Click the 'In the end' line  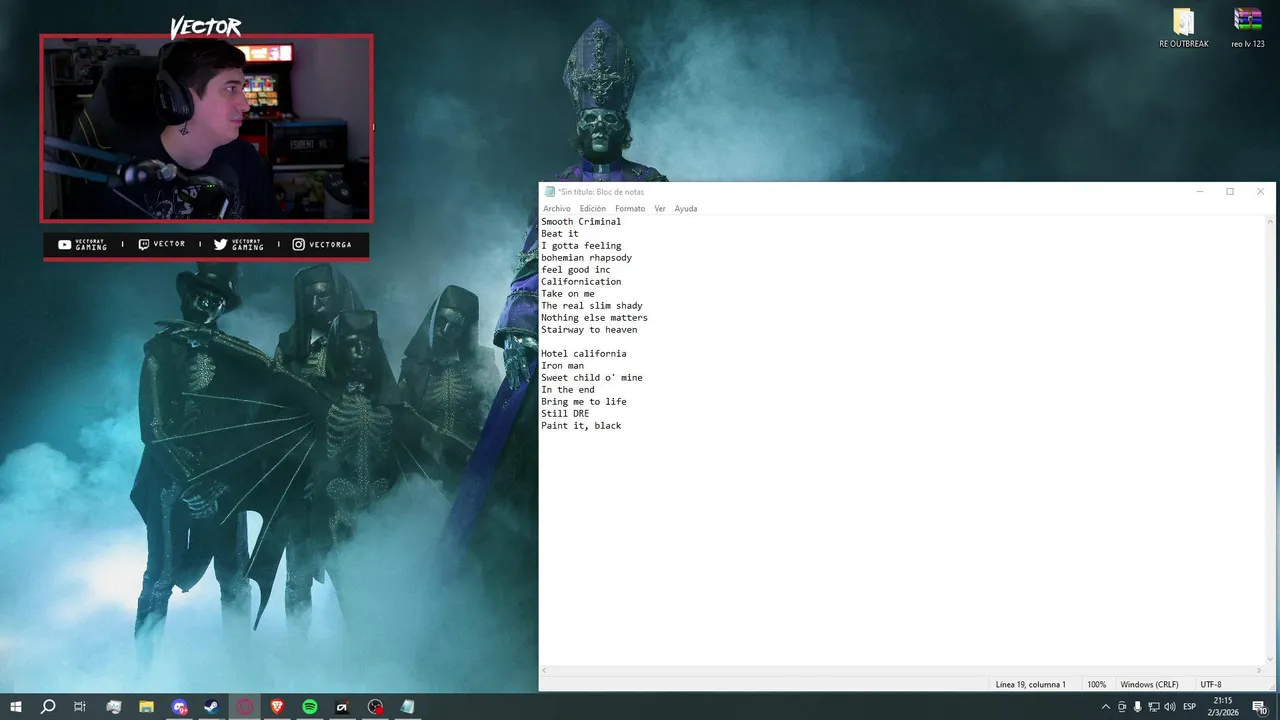tap(568, 390)
